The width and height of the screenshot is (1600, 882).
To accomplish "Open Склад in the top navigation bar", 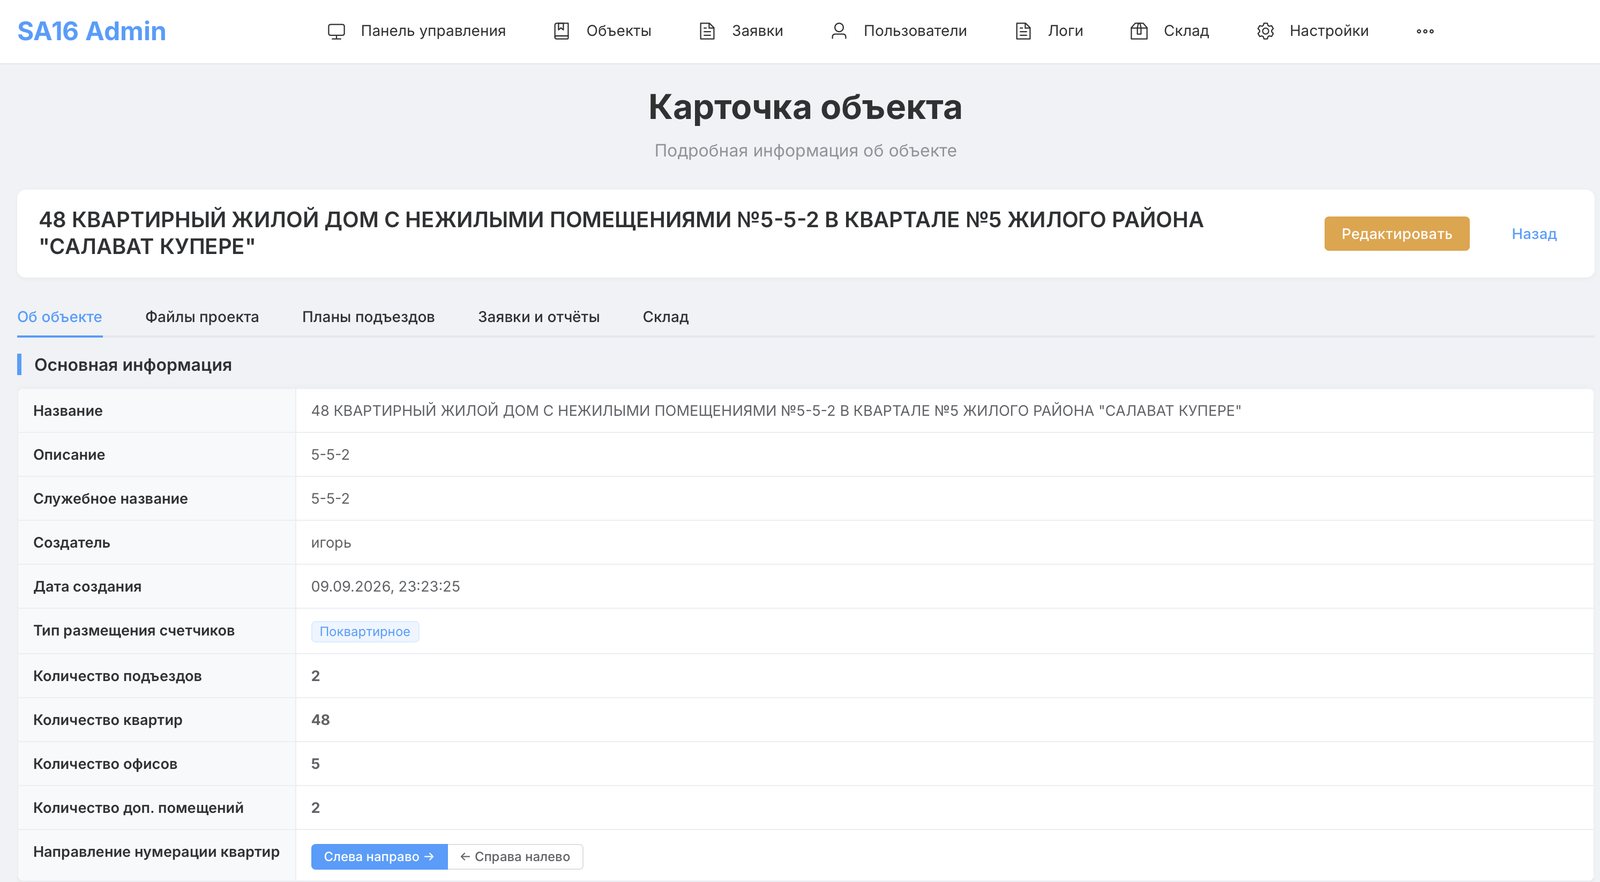I will point(1186,31).
